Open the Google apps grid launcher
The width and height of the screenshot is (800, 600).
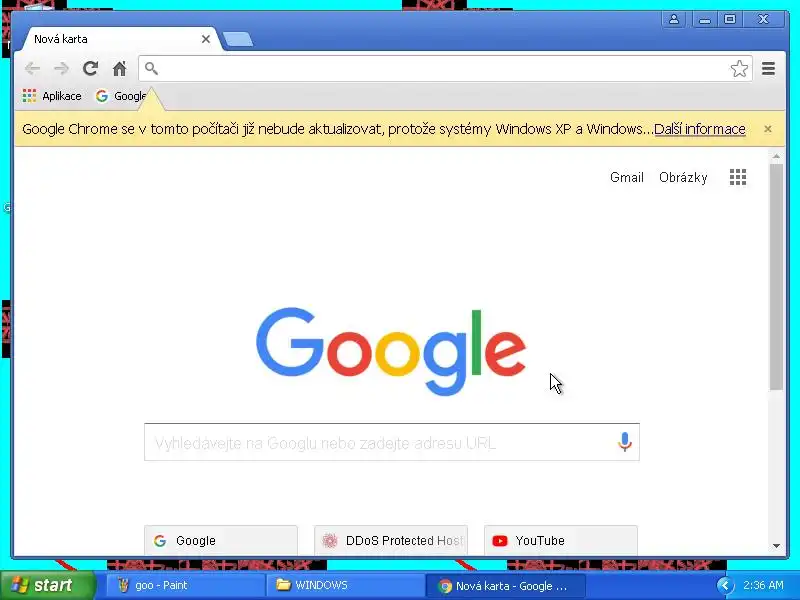[x=738, y=177]
